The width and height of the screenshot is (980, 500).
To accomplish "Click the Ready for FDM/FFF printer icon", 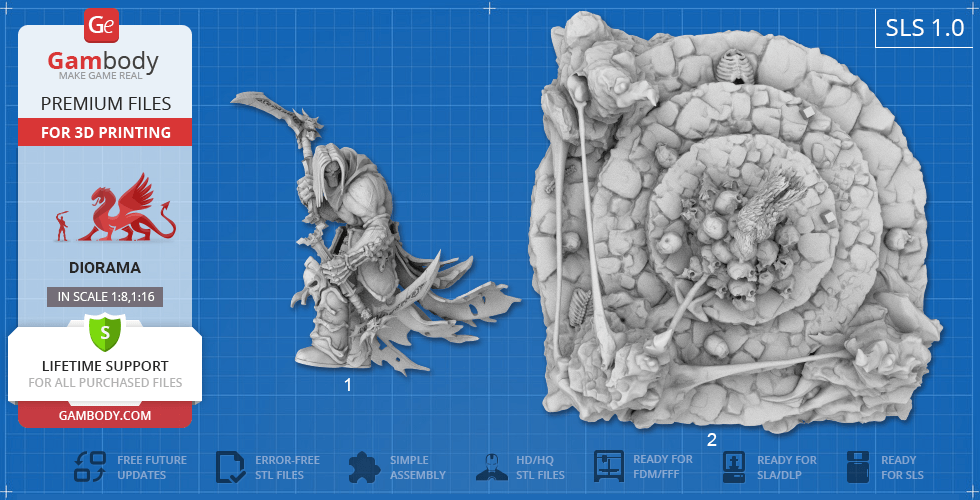I will pos(609,467).
